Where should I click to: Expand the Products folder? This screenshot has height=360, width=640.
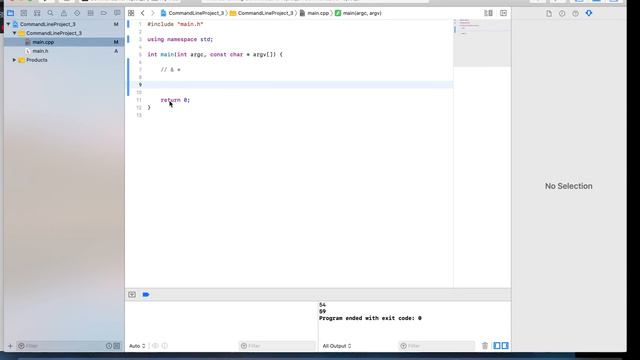point(15,60)
